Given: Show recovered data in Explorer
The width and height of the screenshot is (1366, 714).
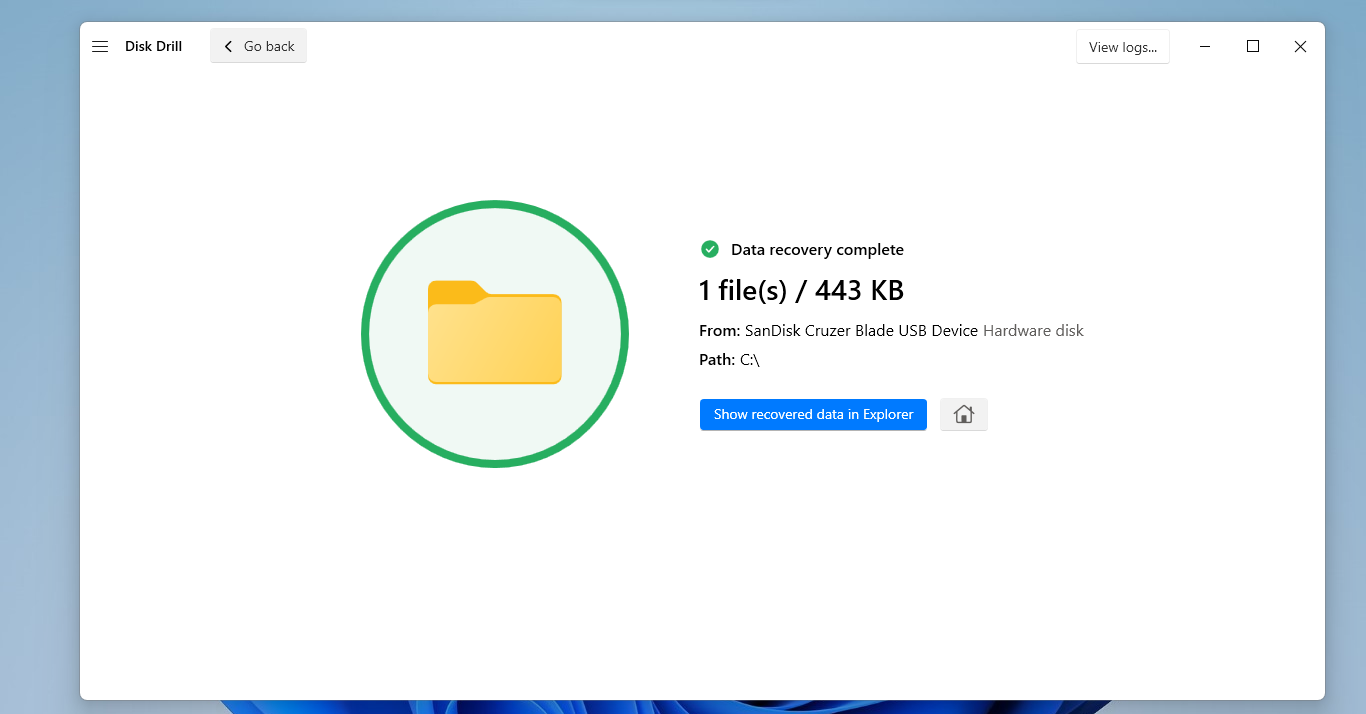Looking at the screenshot, I should point(813,415).
